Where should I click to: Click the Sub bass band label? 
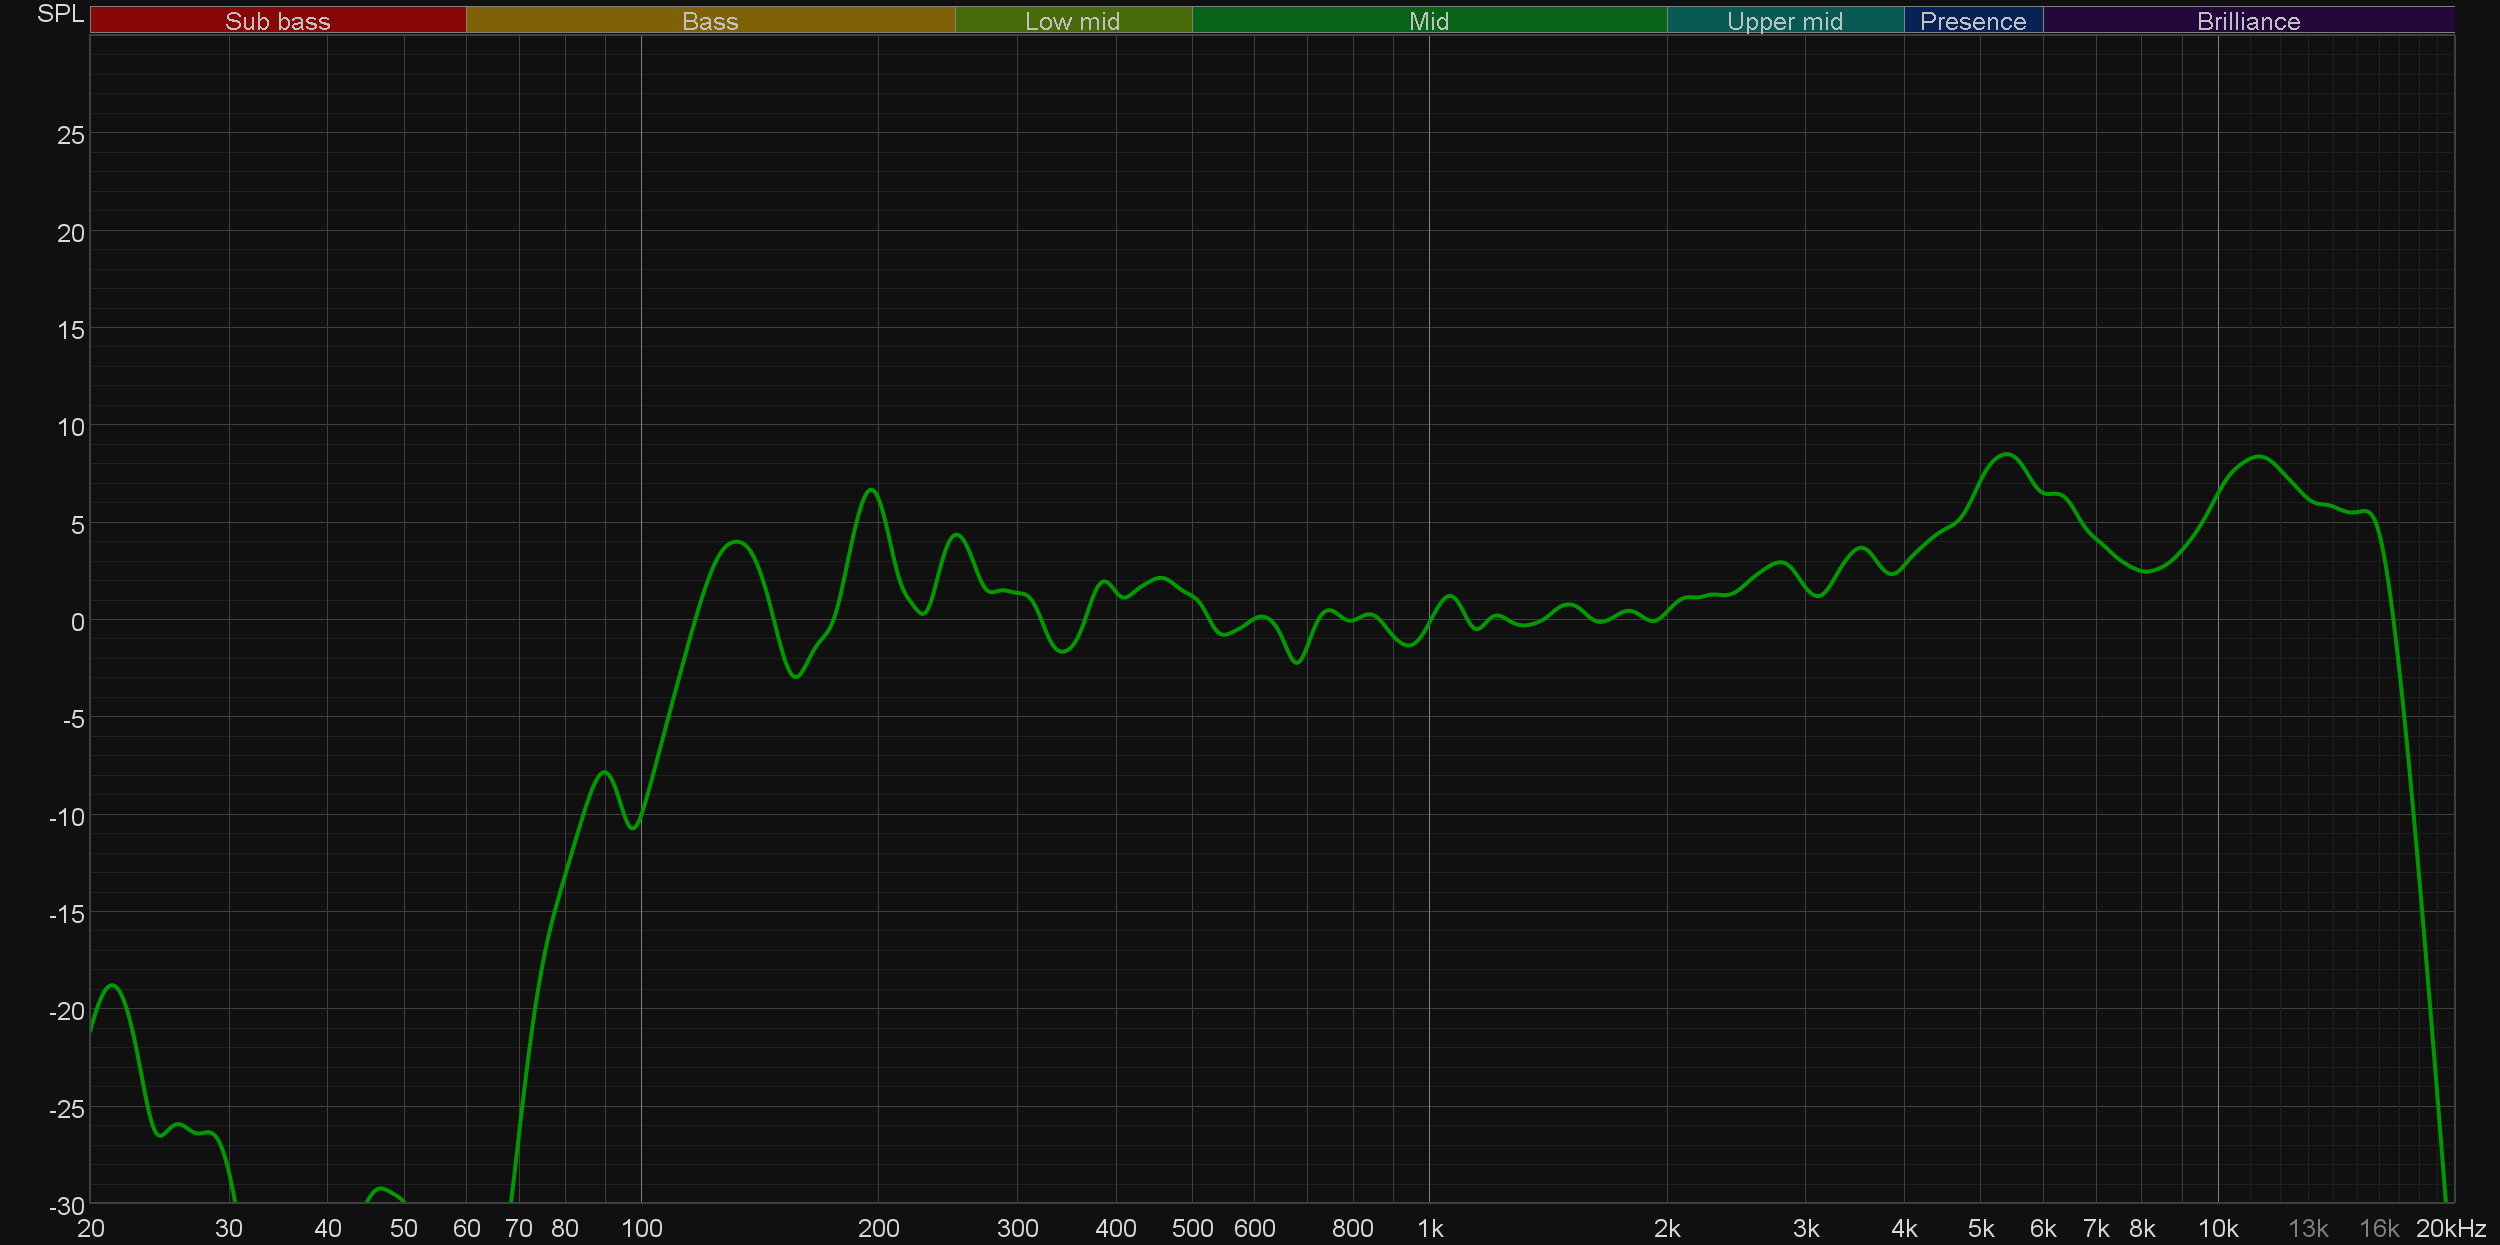point(277,21)
